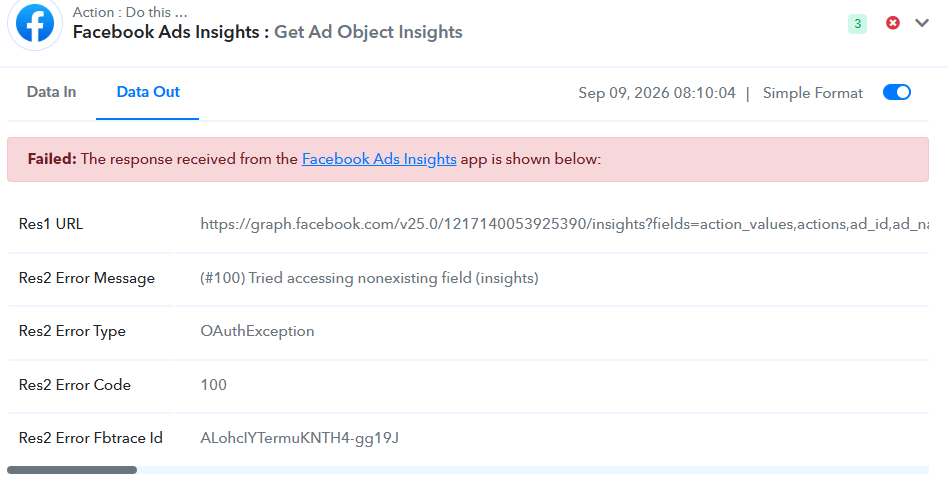Click the Res2 Error Message value

pos(369,278)
